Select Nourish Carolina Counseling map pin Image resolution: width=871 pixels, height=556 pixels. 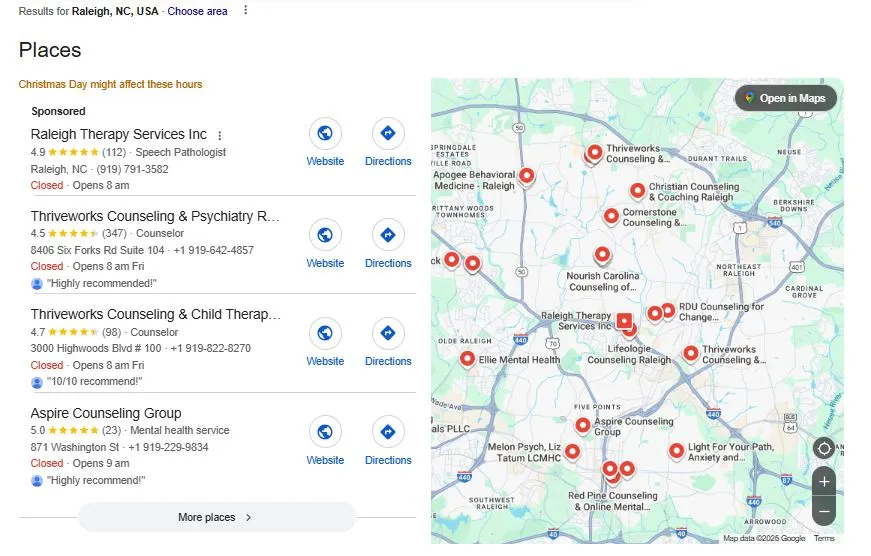tap(602, 256)
